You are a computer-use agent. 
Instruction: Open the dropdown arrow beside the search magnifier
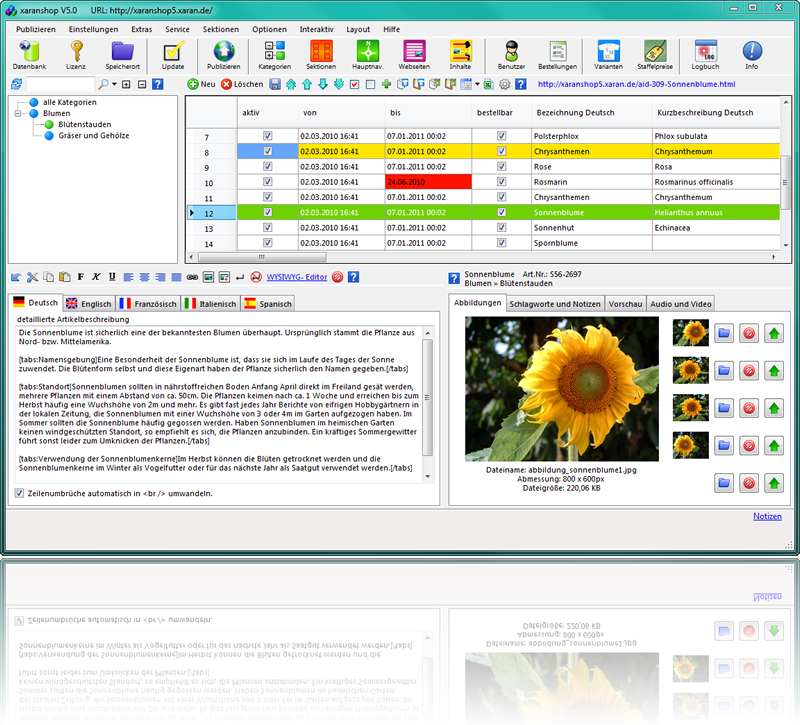coord(114,84)
